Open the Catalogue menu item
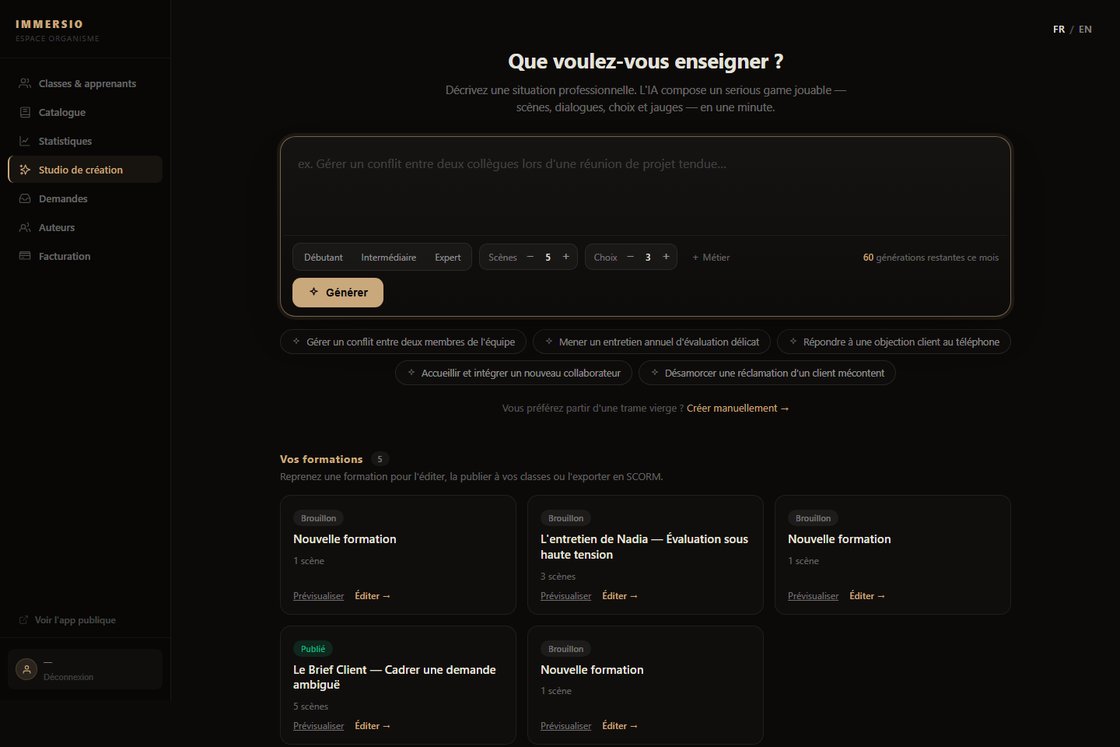1120x747 pixels. (85, 112)
